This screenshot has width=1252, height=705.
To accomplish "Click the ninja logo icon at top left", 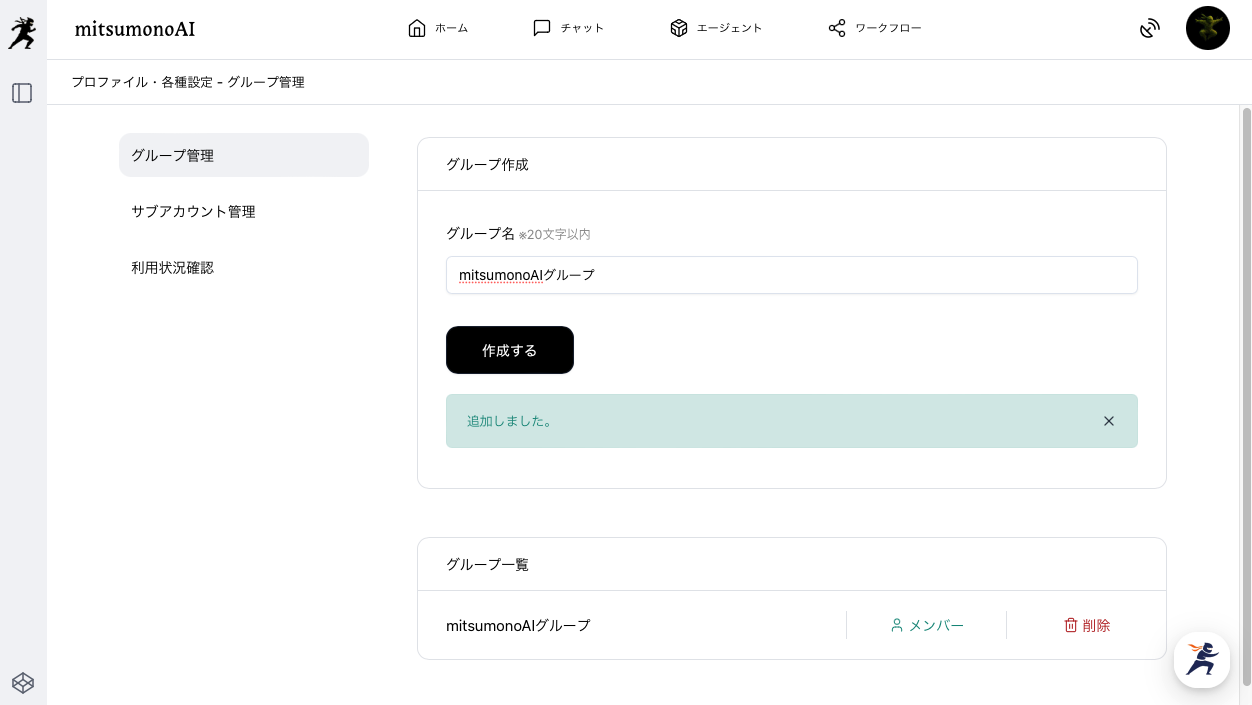I will (x=22, y=32).
